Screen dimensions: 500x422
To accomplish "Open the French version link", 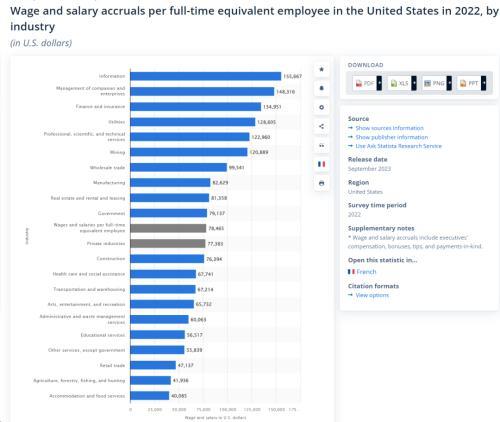I will (366, 272).
